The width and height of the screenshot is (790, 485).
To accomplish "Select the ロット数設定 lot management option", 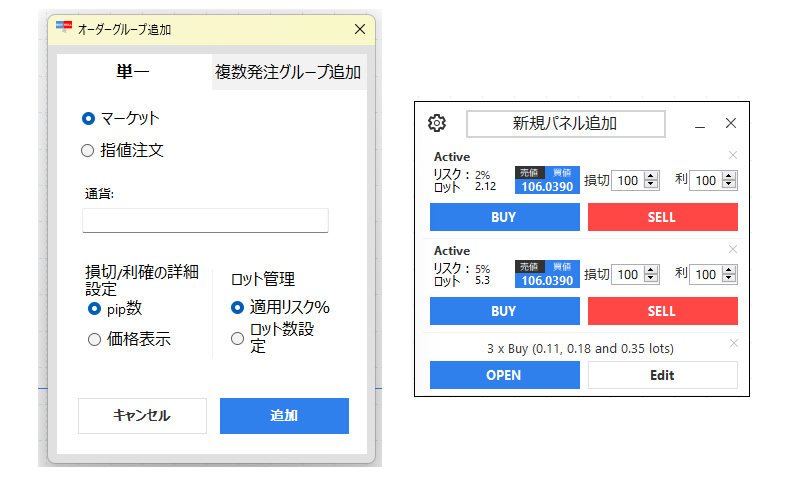I will click(237, 338).
